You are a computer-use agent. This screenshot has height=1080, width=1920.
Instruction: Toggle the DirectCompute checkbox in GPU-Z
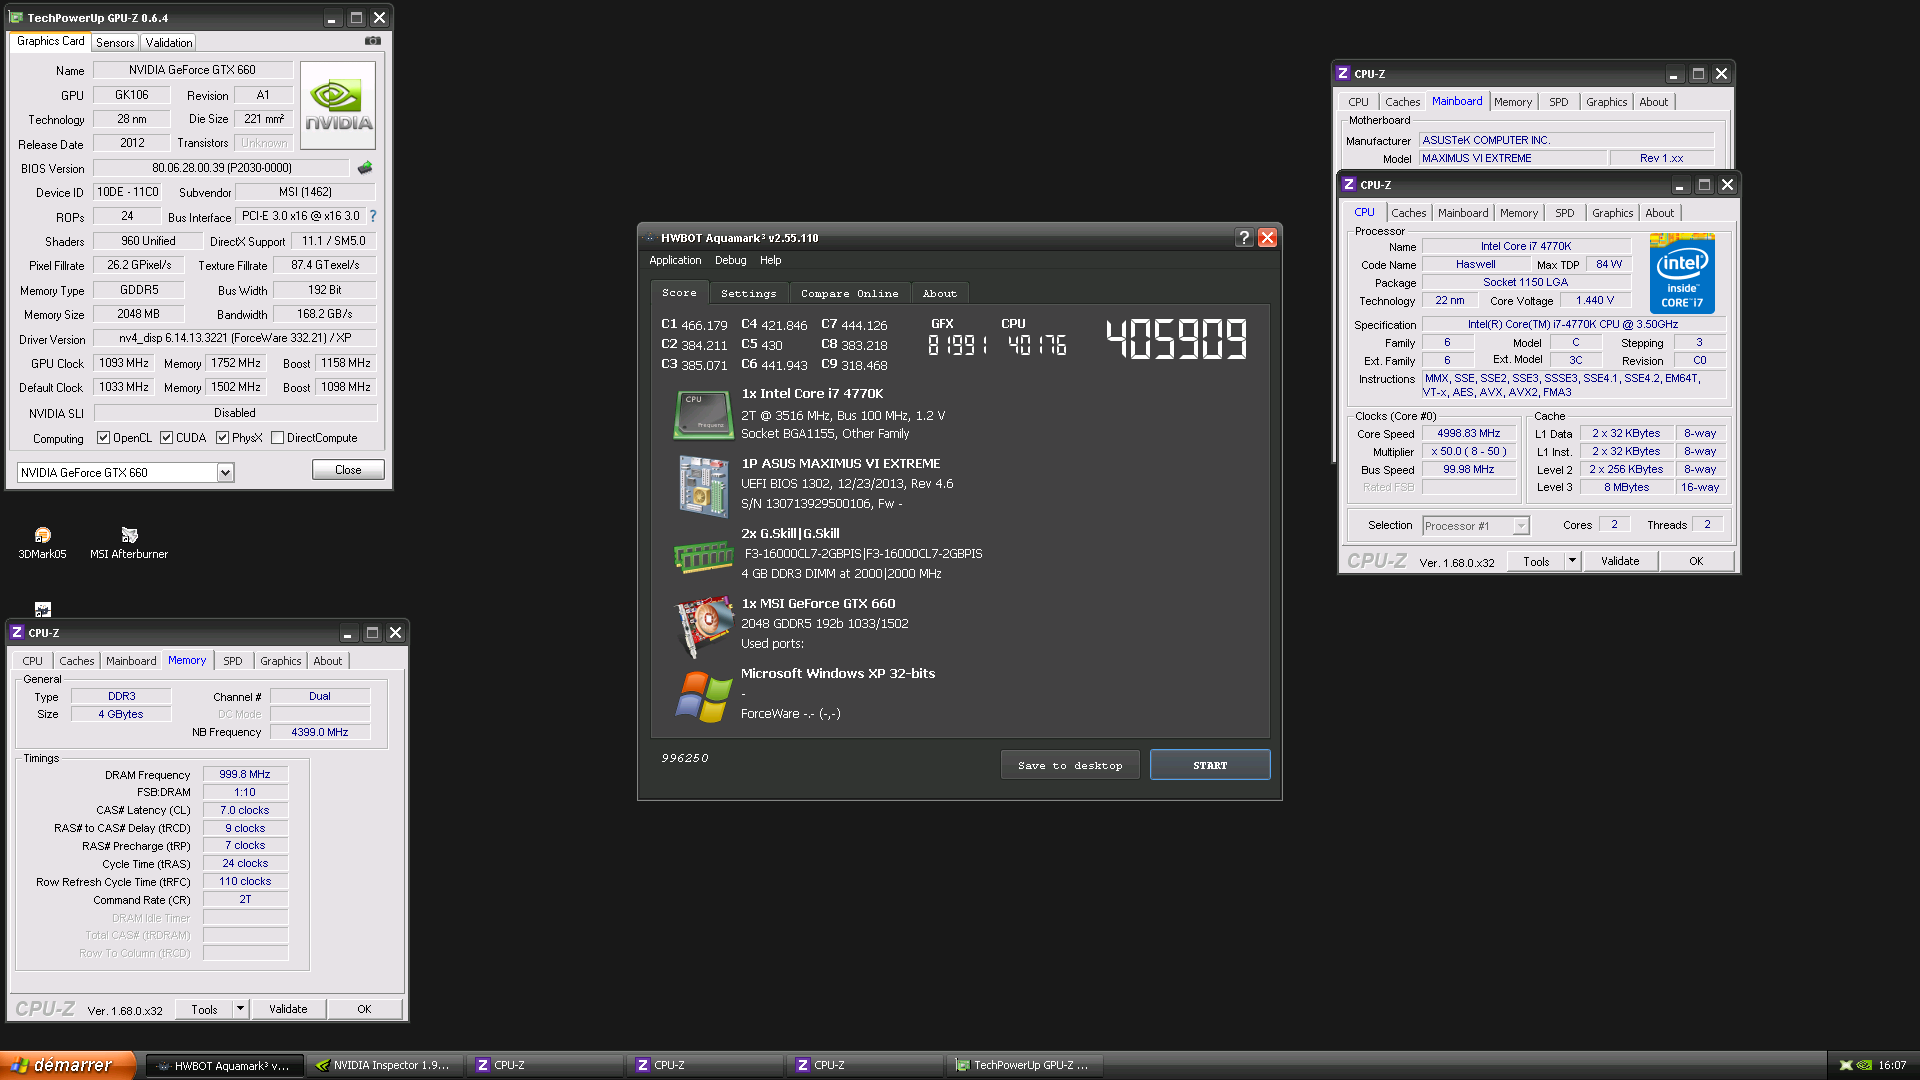click(x=278, y=438)
